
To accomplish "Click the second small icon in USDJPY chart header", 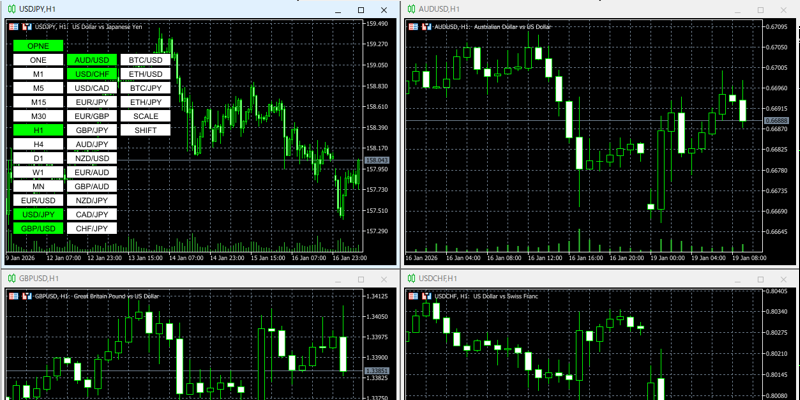I will pyautogui.click(x=27, y=27).
